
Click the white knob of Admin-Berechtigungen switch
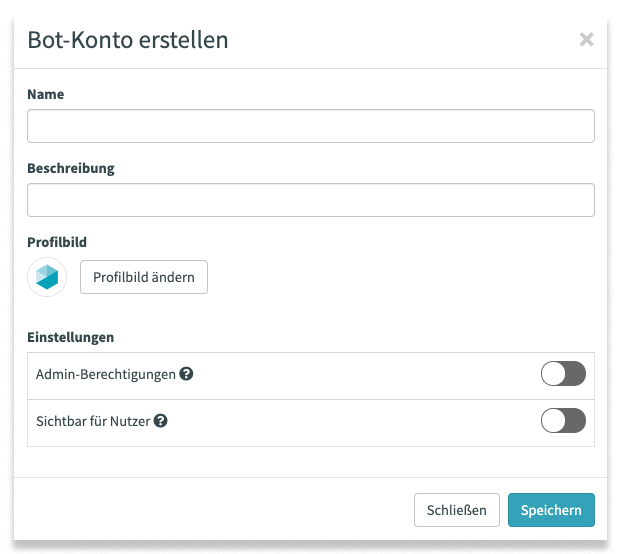coord(554,375)
